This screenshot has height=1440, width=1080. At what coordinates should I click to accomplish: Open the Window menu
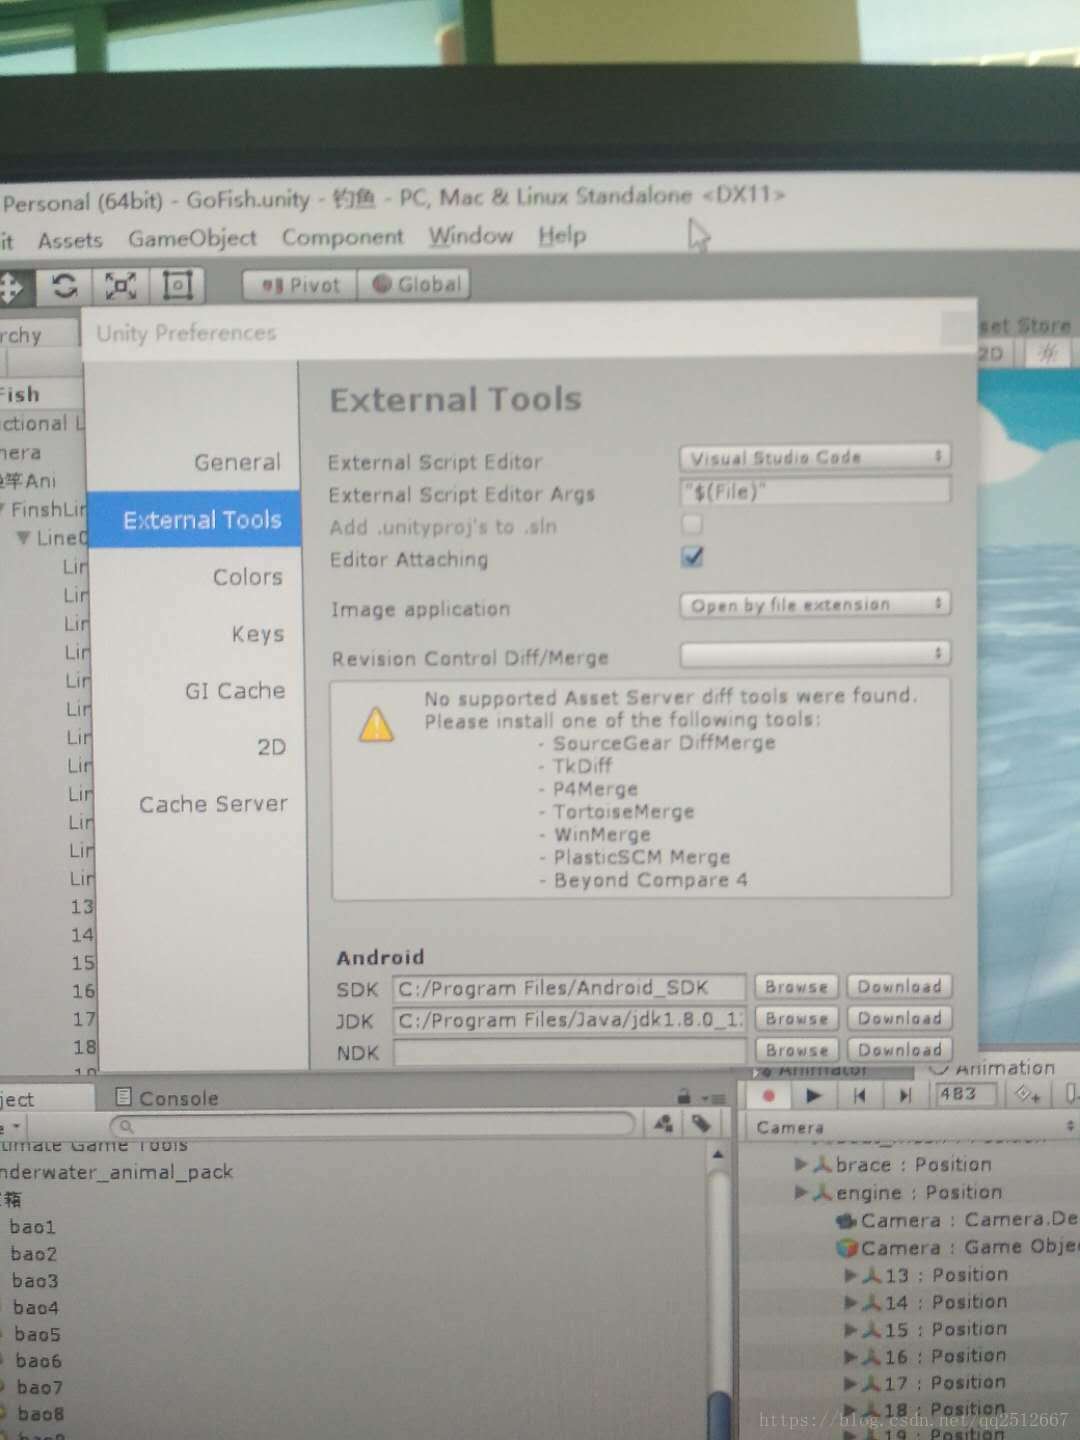click(470, 236)
